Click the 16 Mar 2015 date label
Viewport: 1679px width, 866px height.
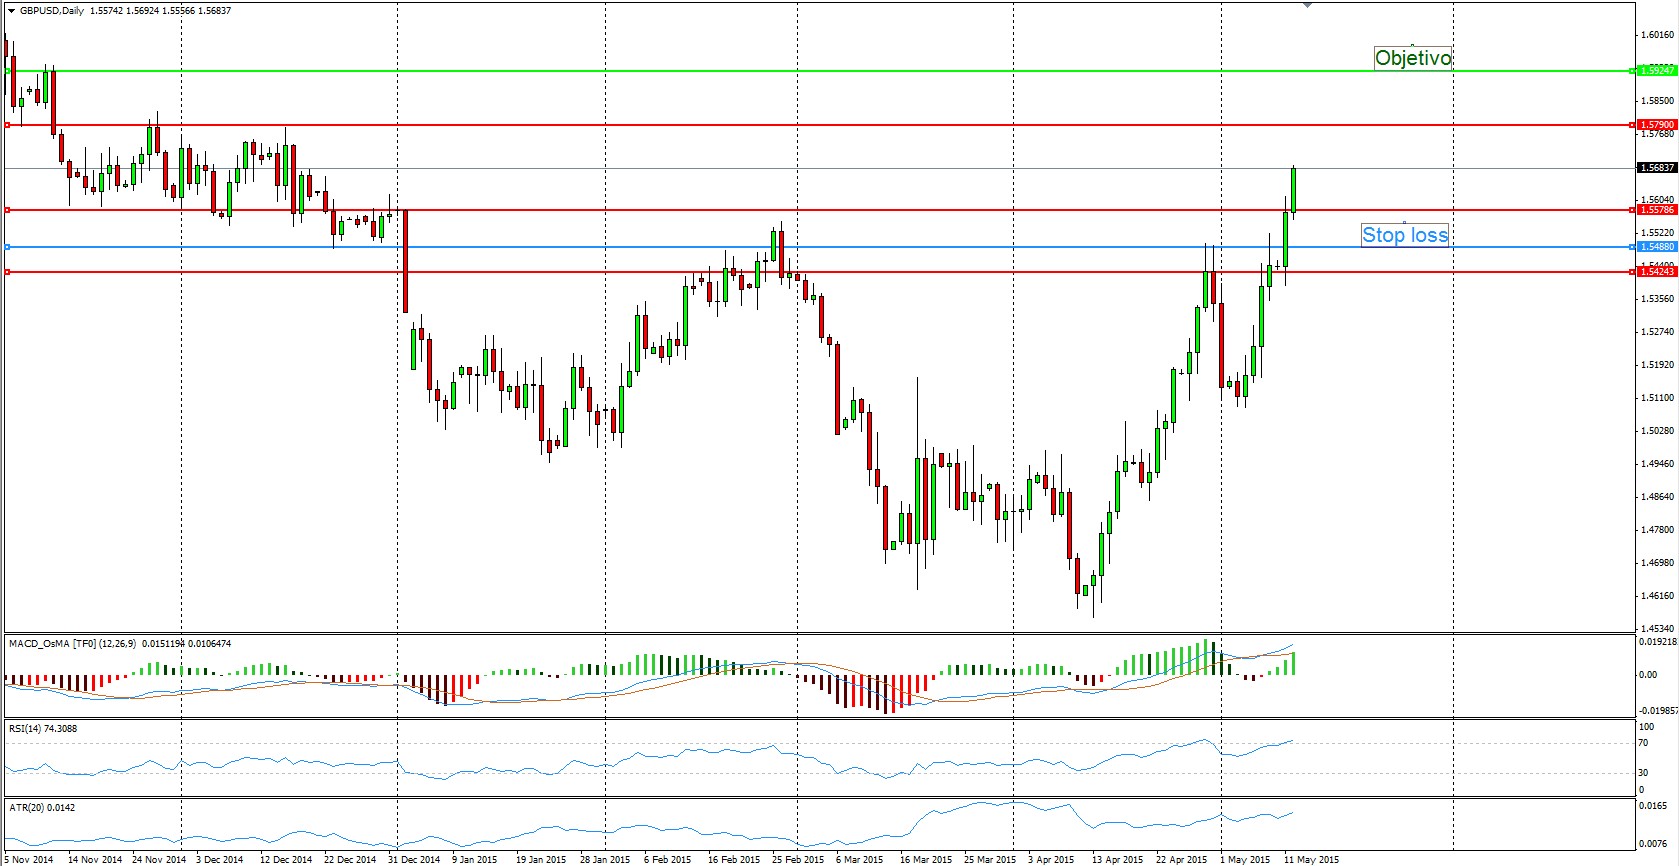pyautogui.click(x=926, y=859)
